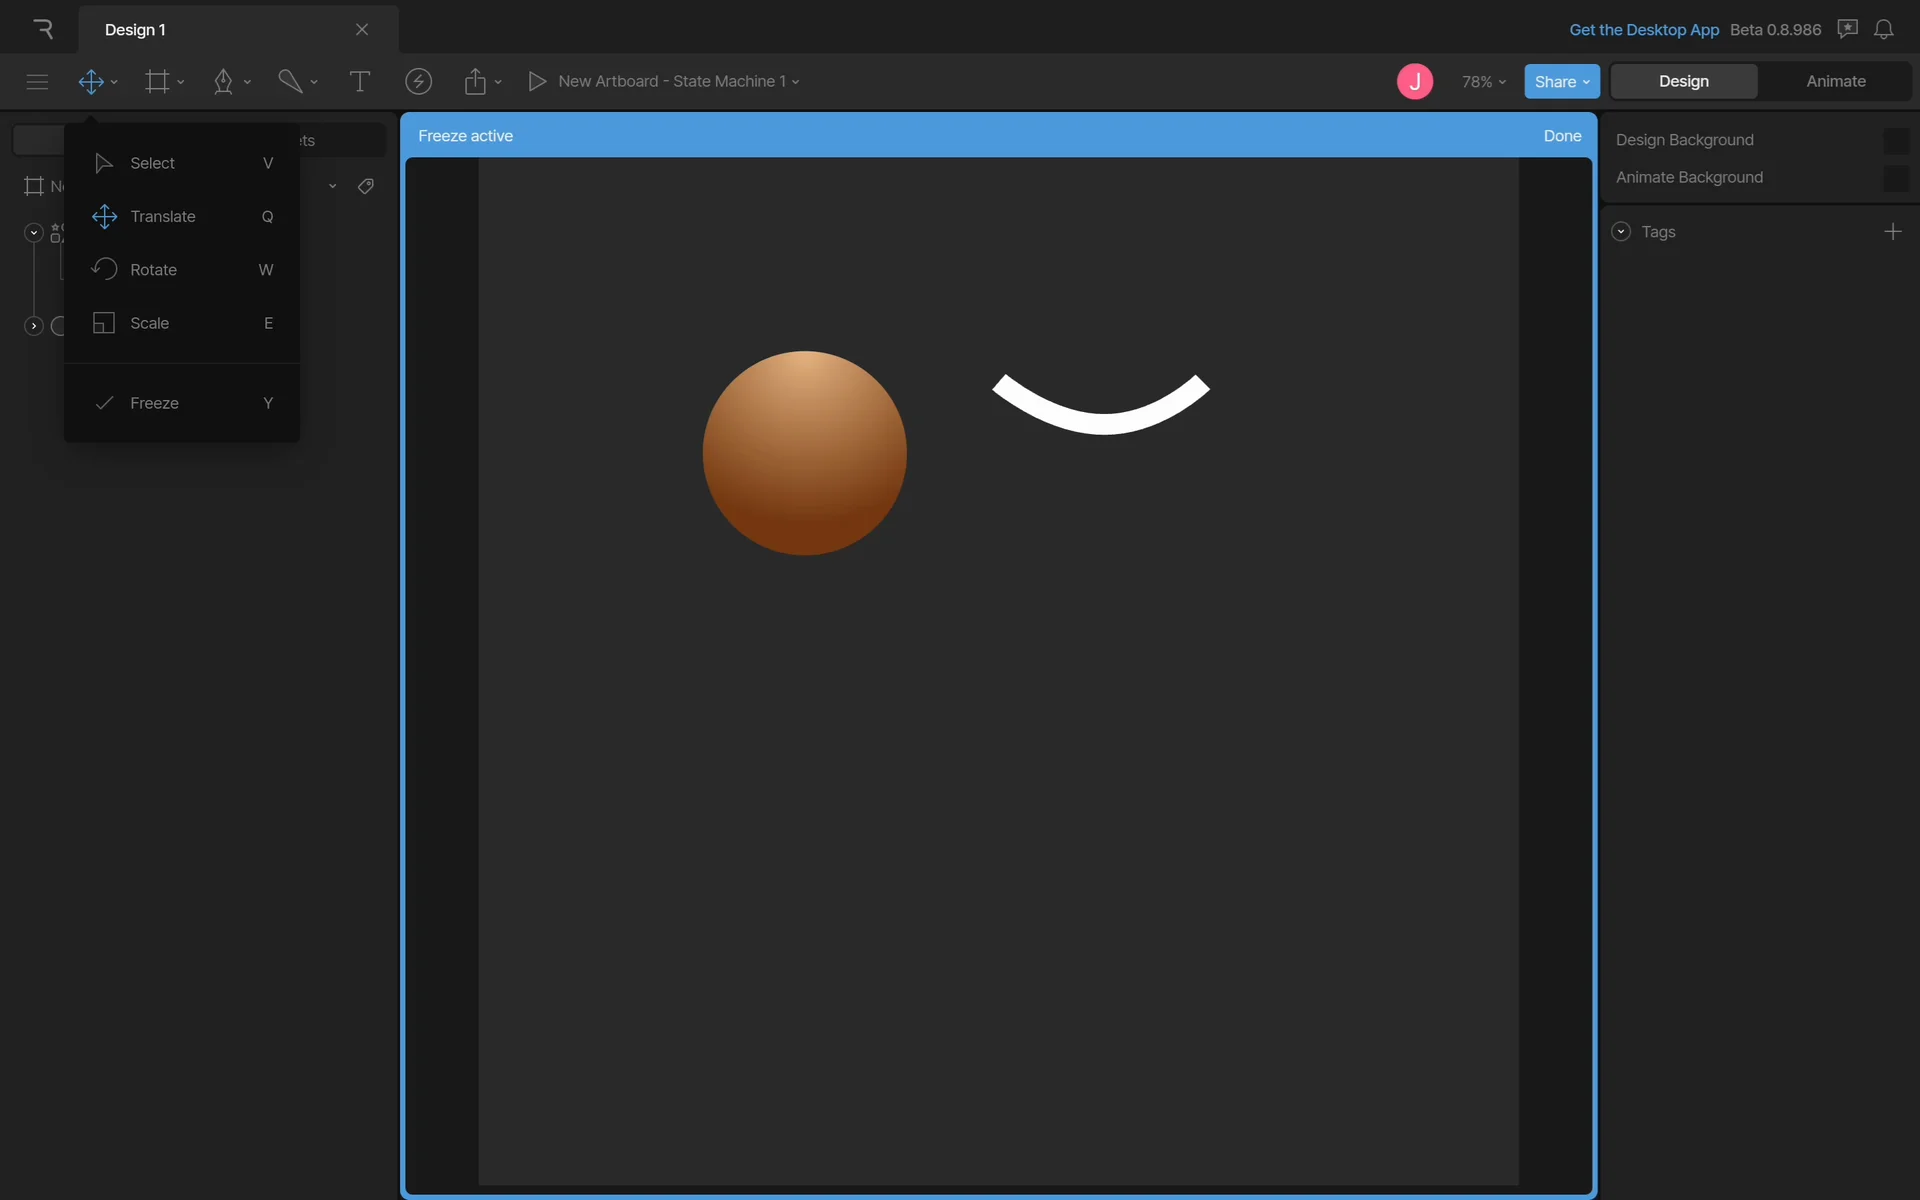This screenshot has height=1200, width=1920.
Task: Click Done in Freeze active bar
Action: tap(1561, 136)
